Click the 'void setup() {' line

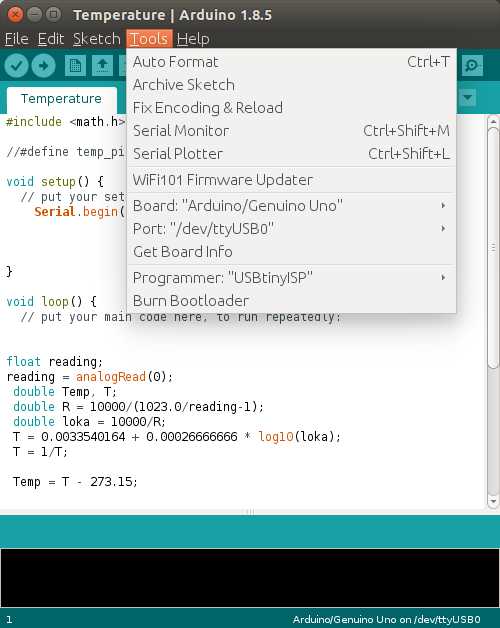tap(55, 181)
